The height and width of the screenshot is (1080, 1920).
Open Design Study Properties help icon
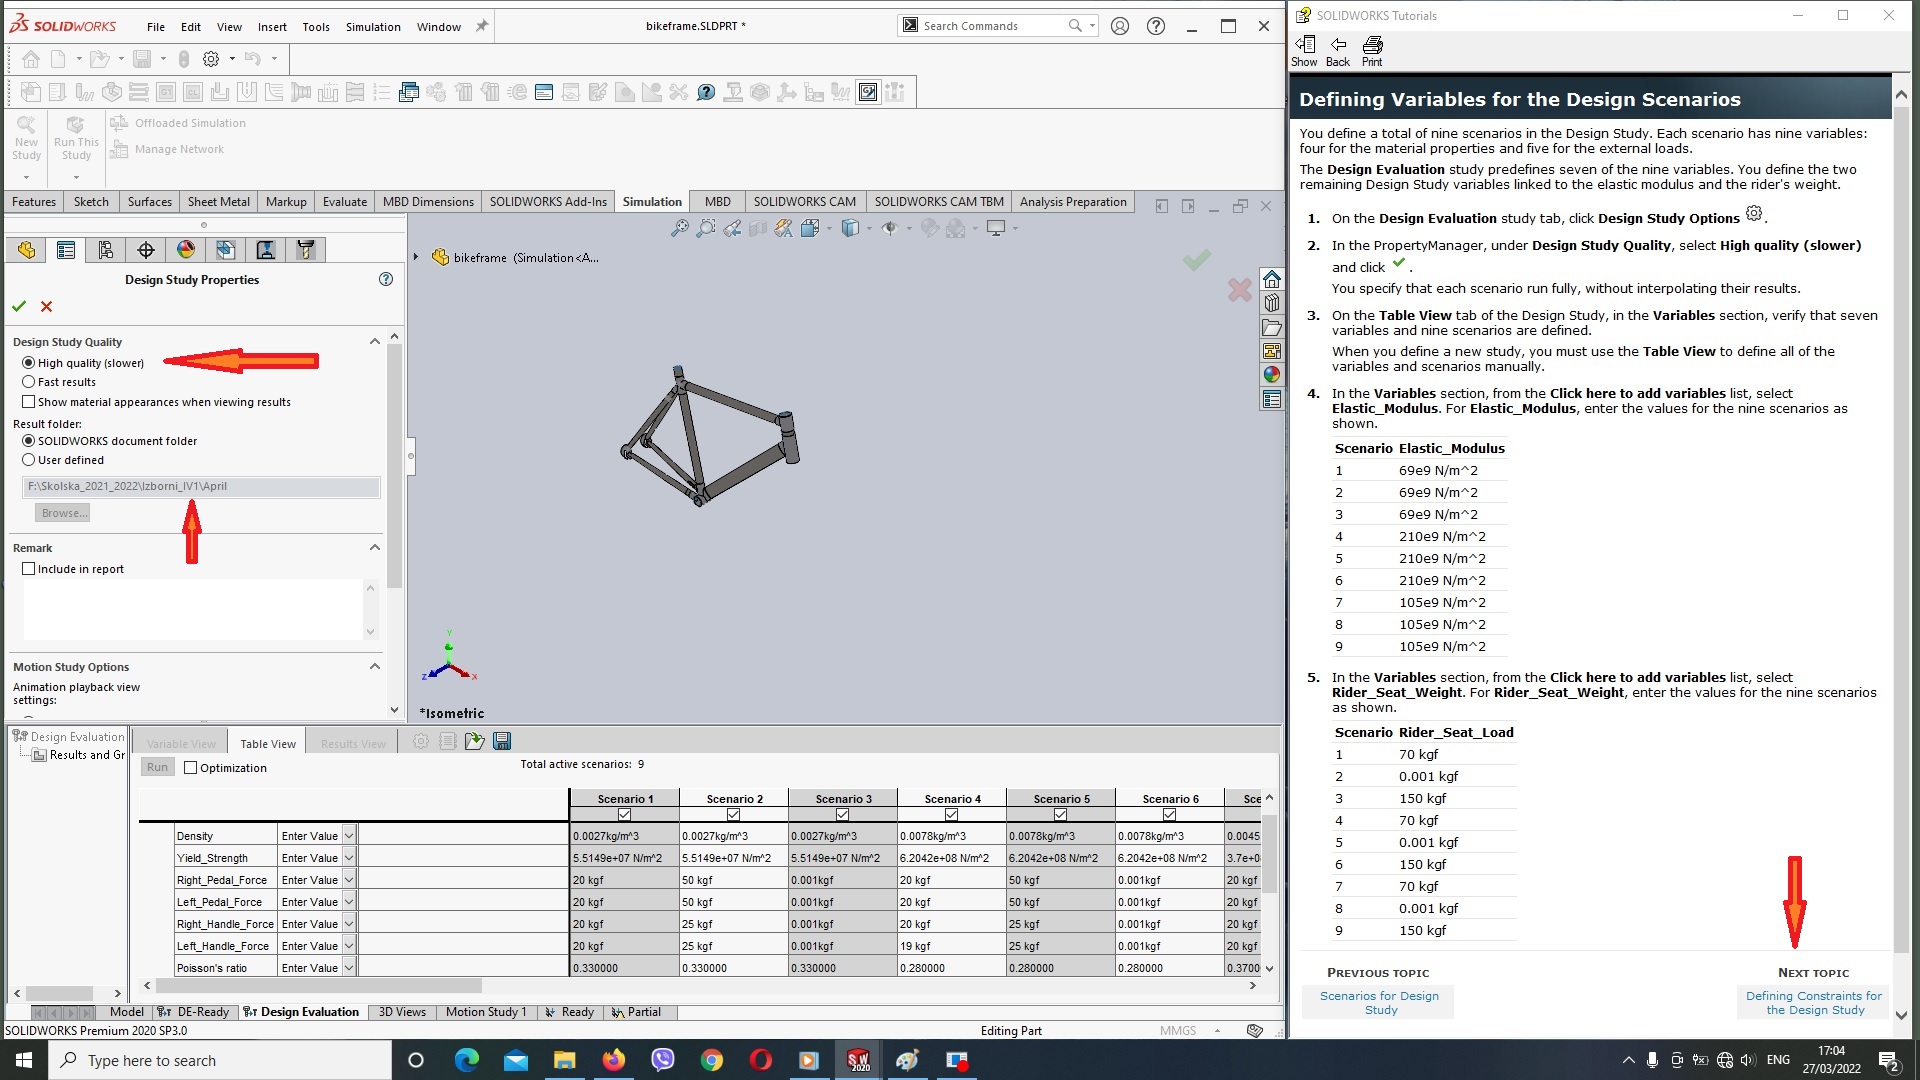click(x=386, y=279)
